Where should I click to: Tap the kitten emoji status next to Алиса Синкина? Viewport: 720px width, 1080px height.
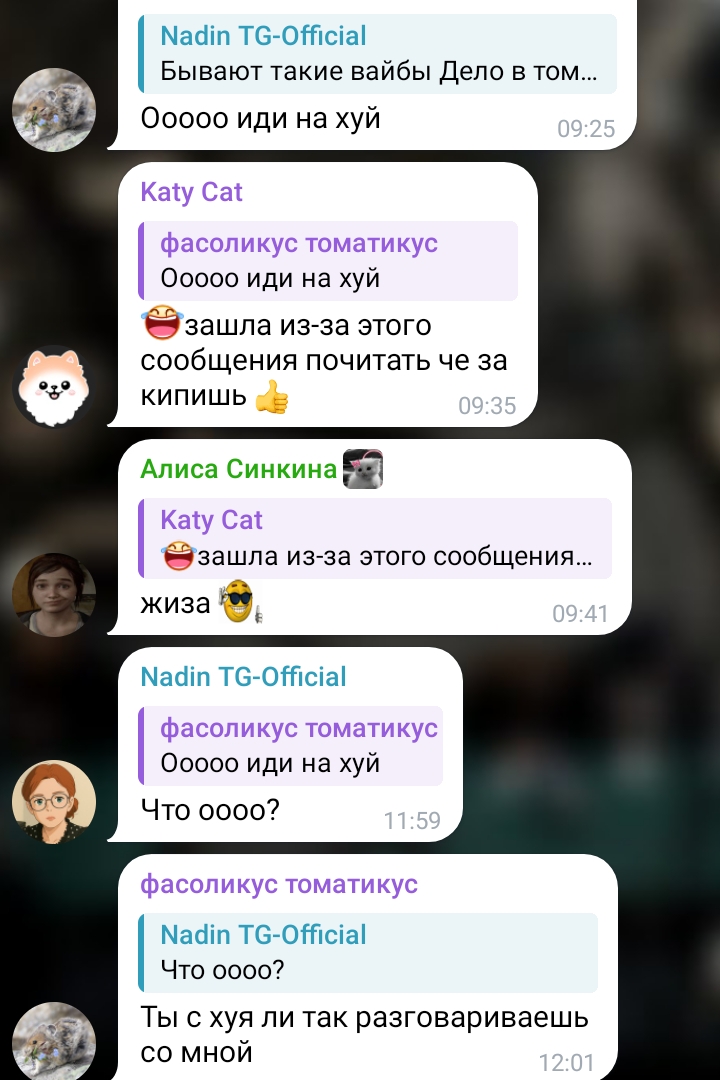[362, 469]
